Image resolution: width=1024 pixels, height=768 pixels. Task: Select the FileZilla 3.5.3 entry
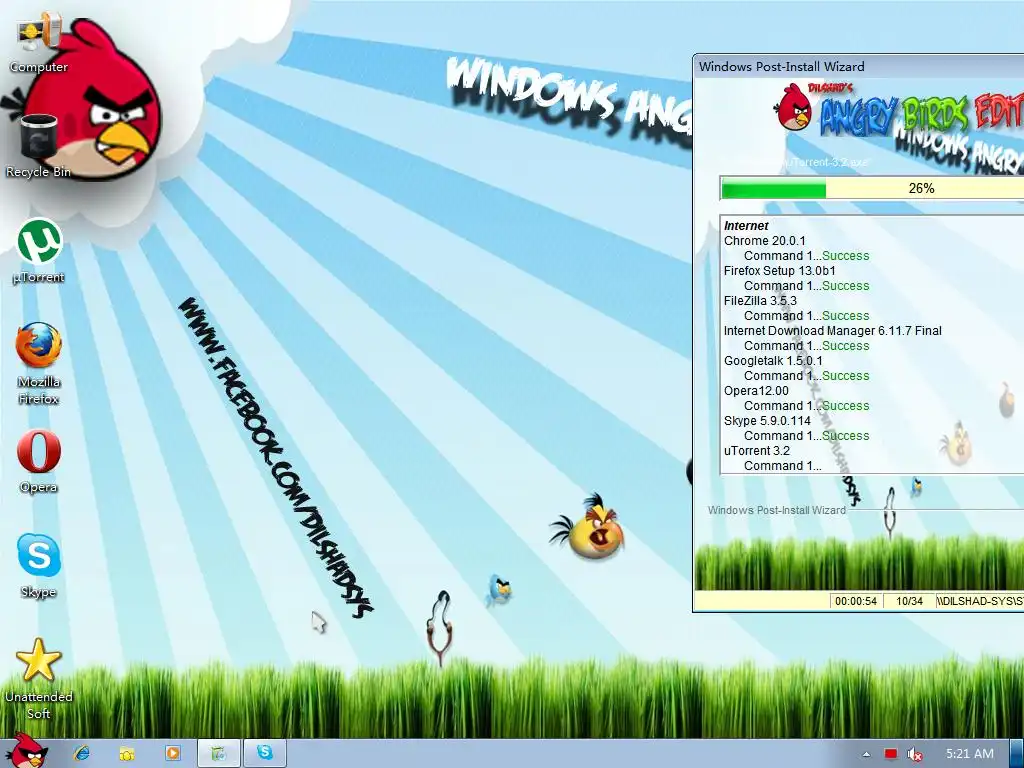point(760,300)
